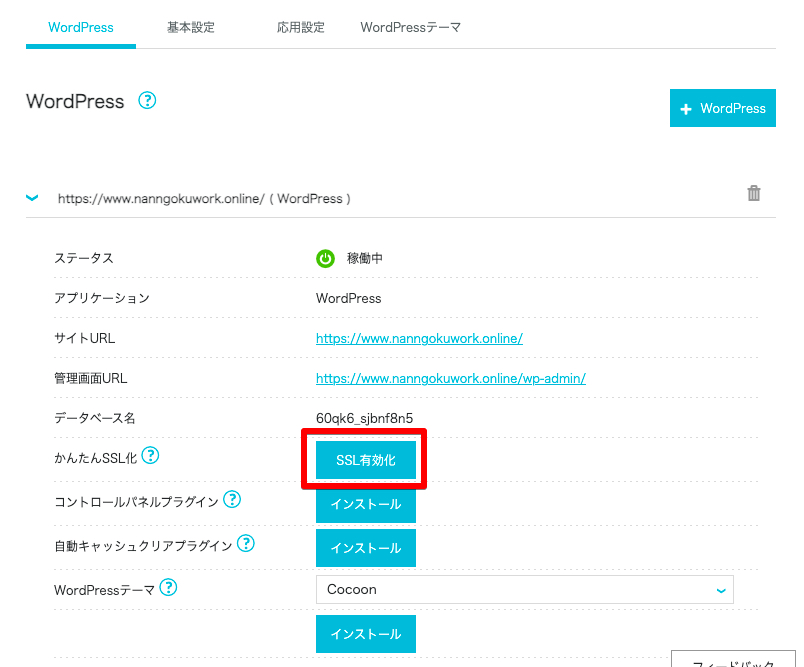Viewport: 804px width, 667px height.
Task: Install the selected WordPress theme
Action: point(366,634)
